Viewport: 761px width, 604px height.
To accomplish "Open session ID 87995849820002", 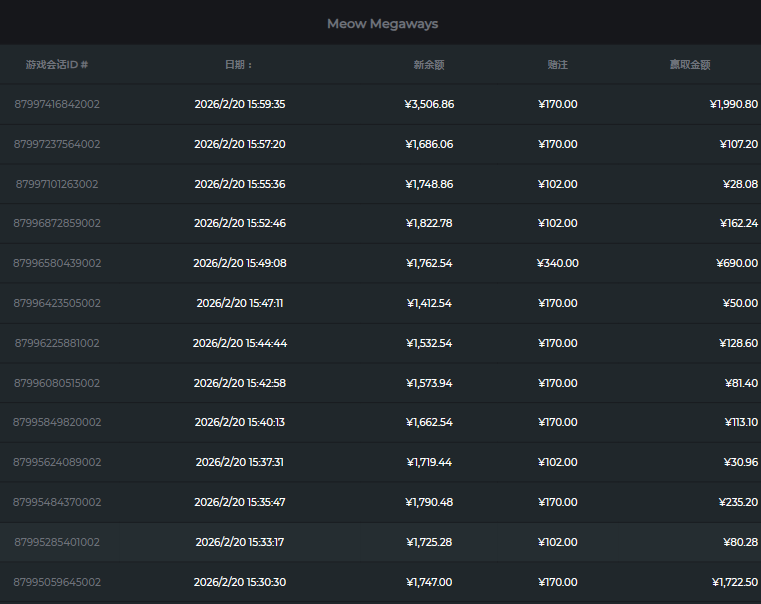I will coord(57,422).
